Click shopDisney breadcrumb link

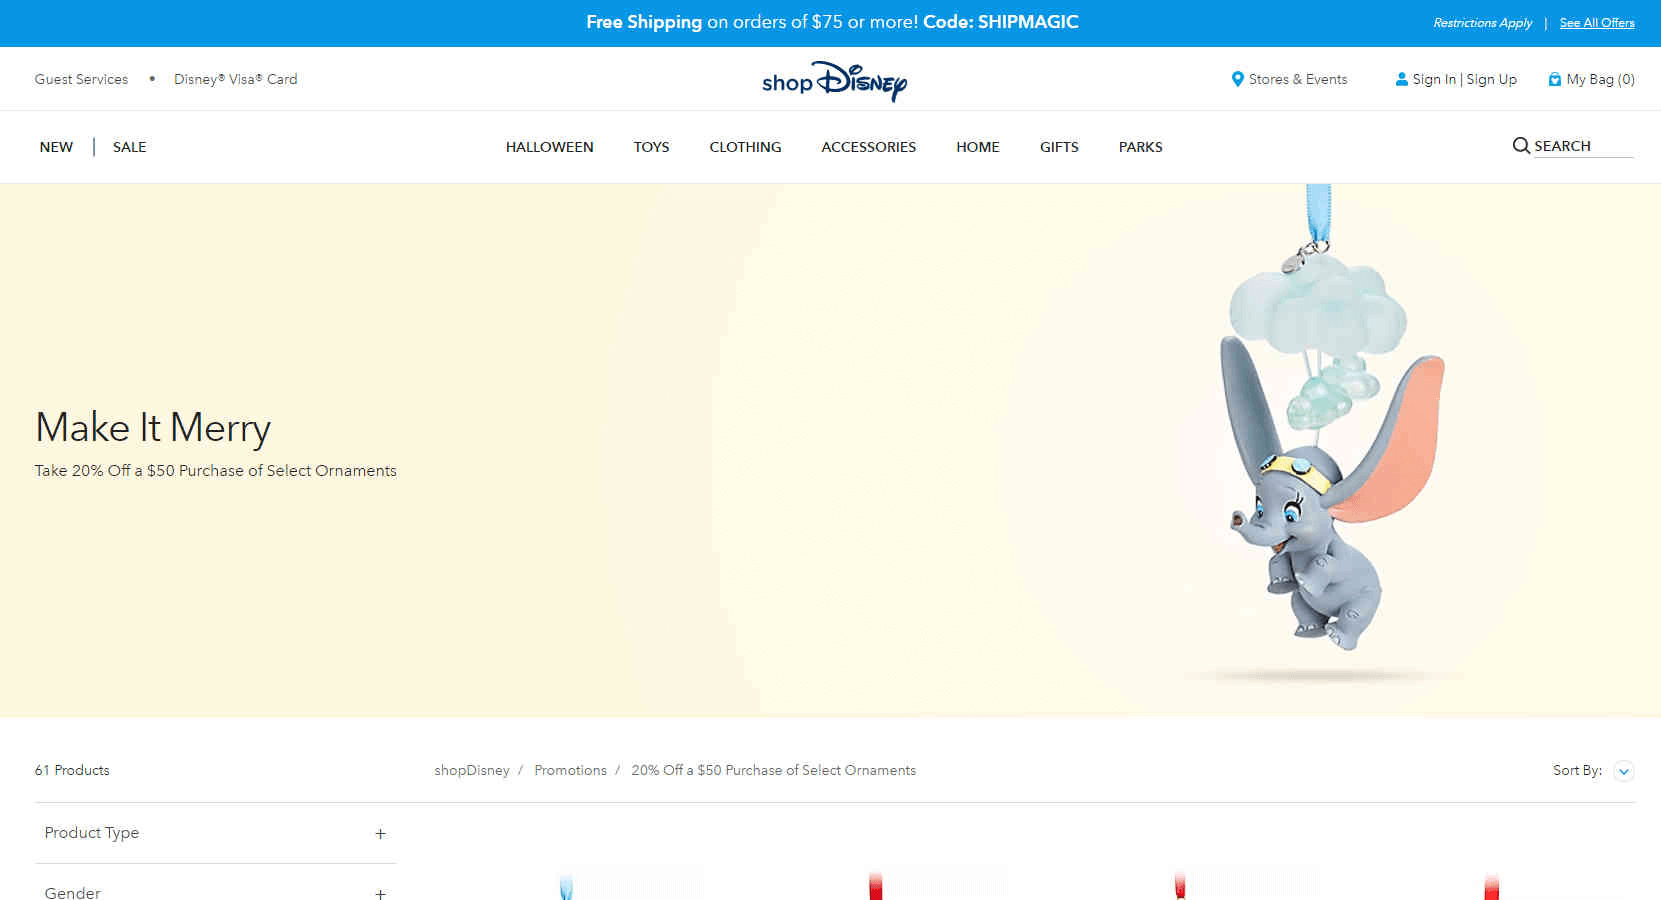coord(472,770)
